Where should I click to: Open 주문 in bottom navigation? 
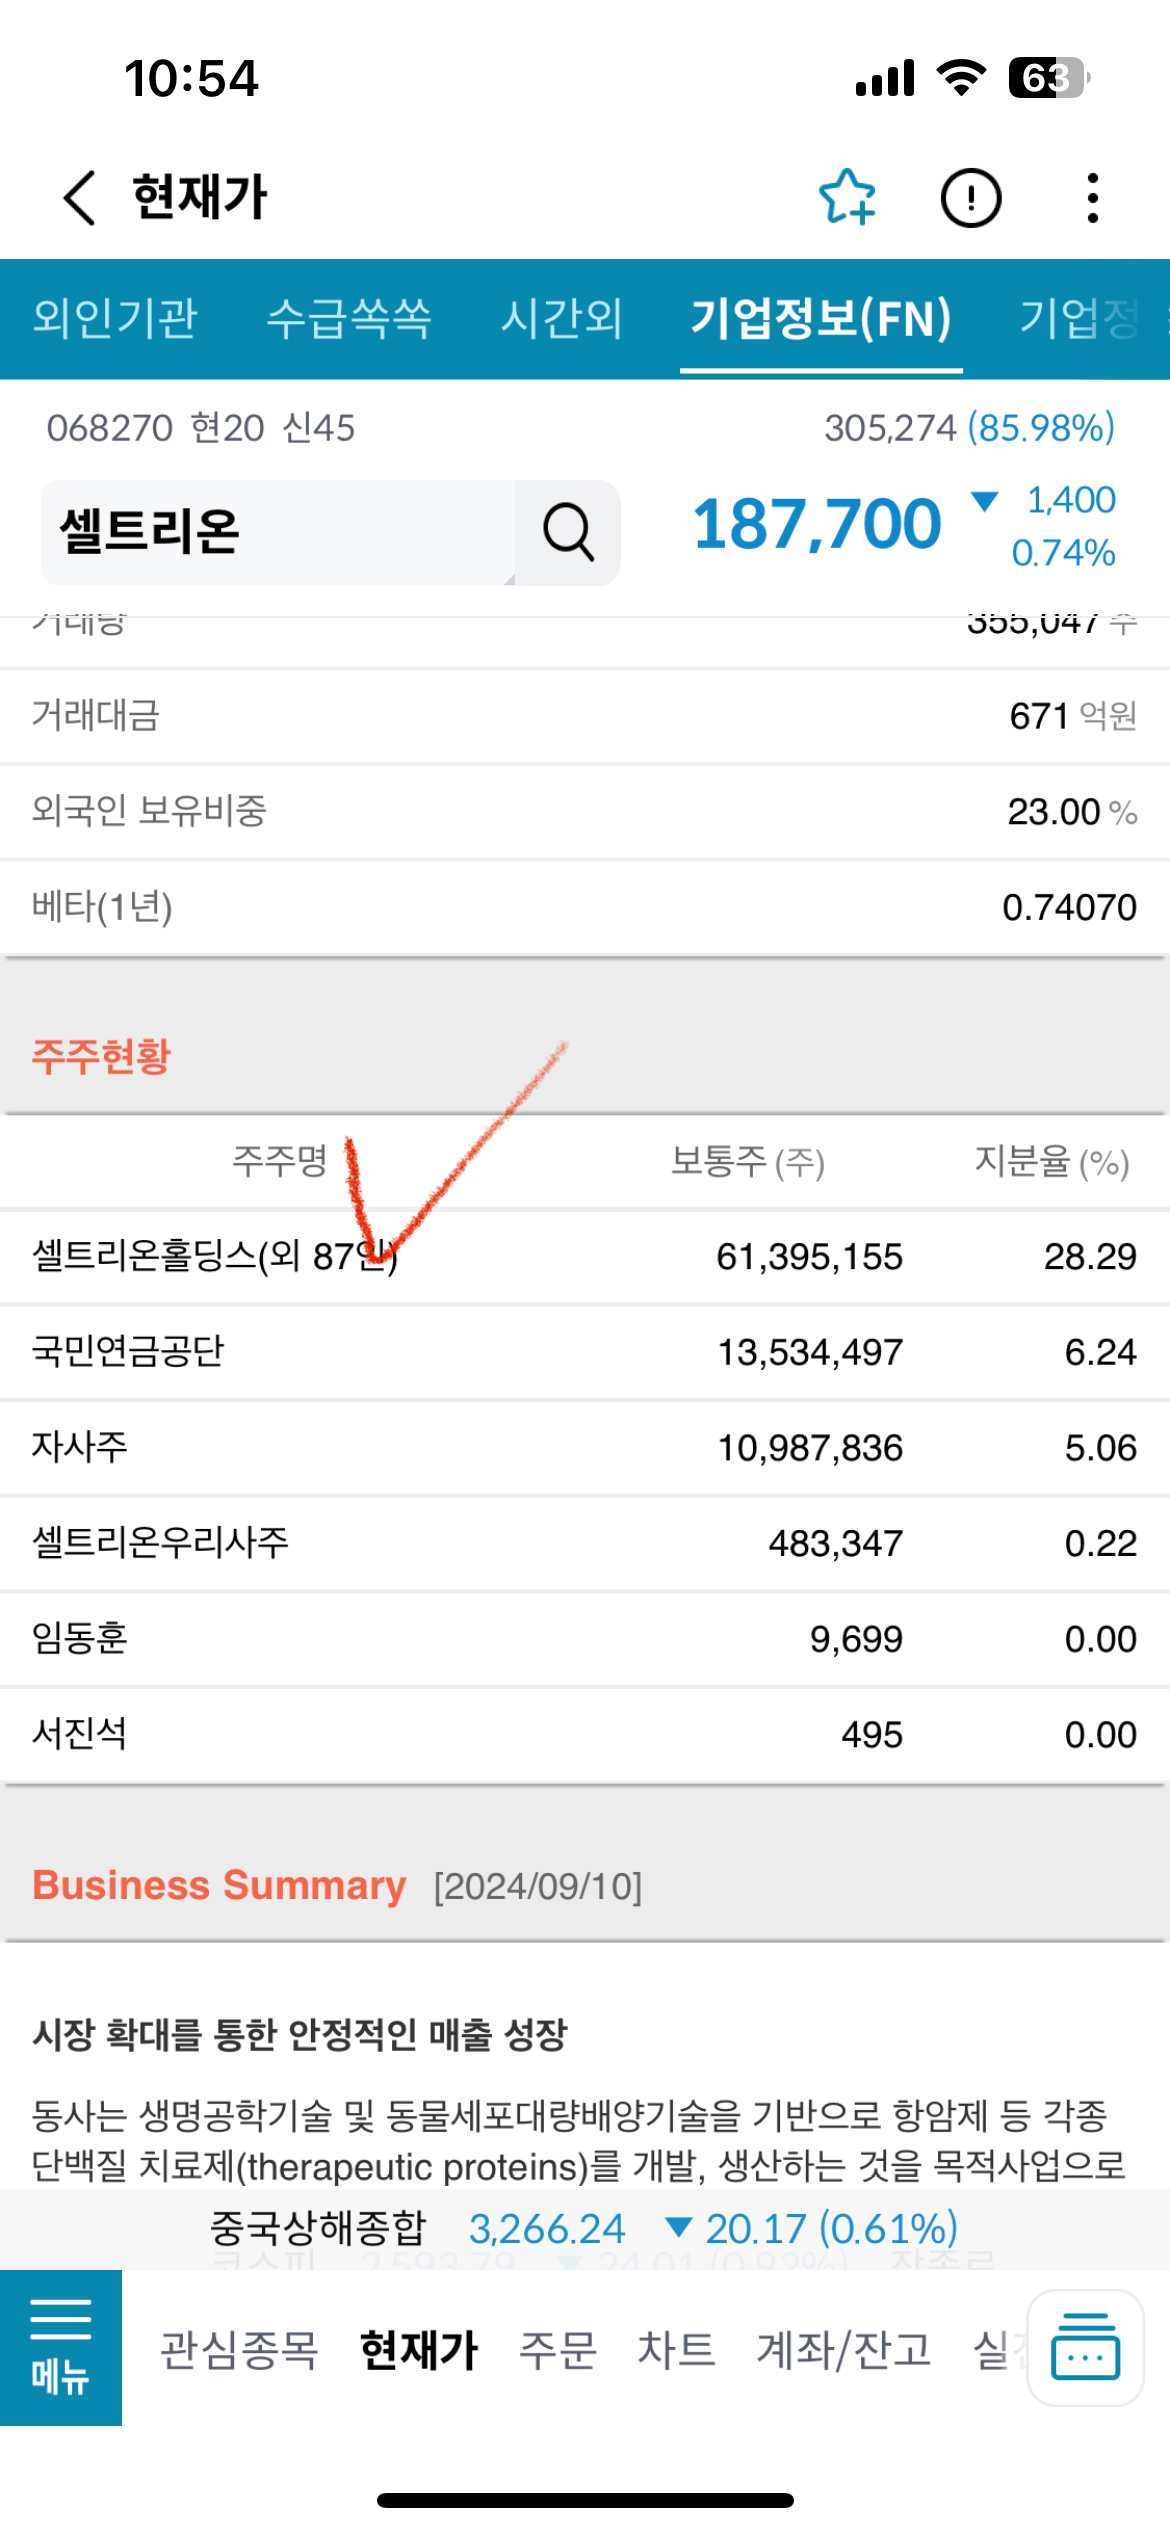click(558, 2349)
